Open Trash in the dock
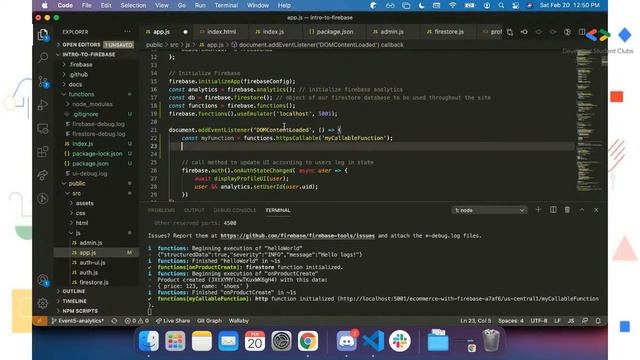Screen dimensions: 640x360 491,341
